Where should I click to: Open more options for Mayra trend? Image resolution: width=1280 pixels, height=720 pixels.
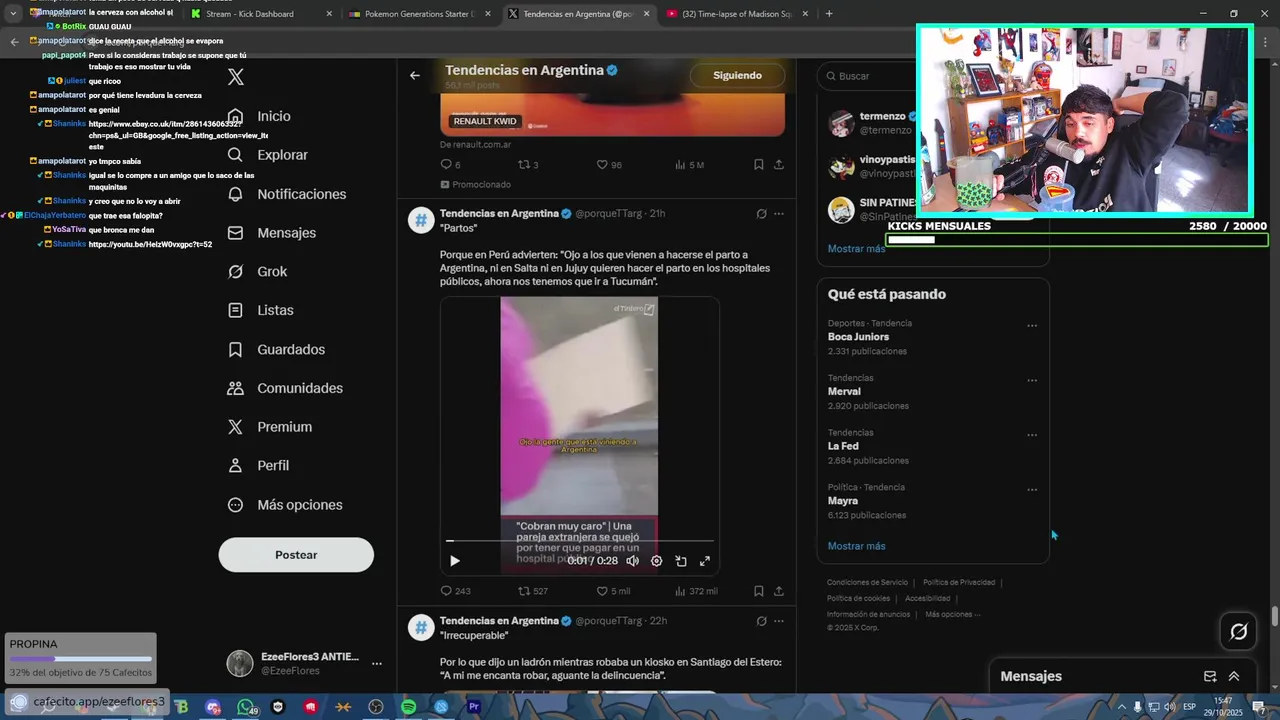click(x=1032, y=491)
